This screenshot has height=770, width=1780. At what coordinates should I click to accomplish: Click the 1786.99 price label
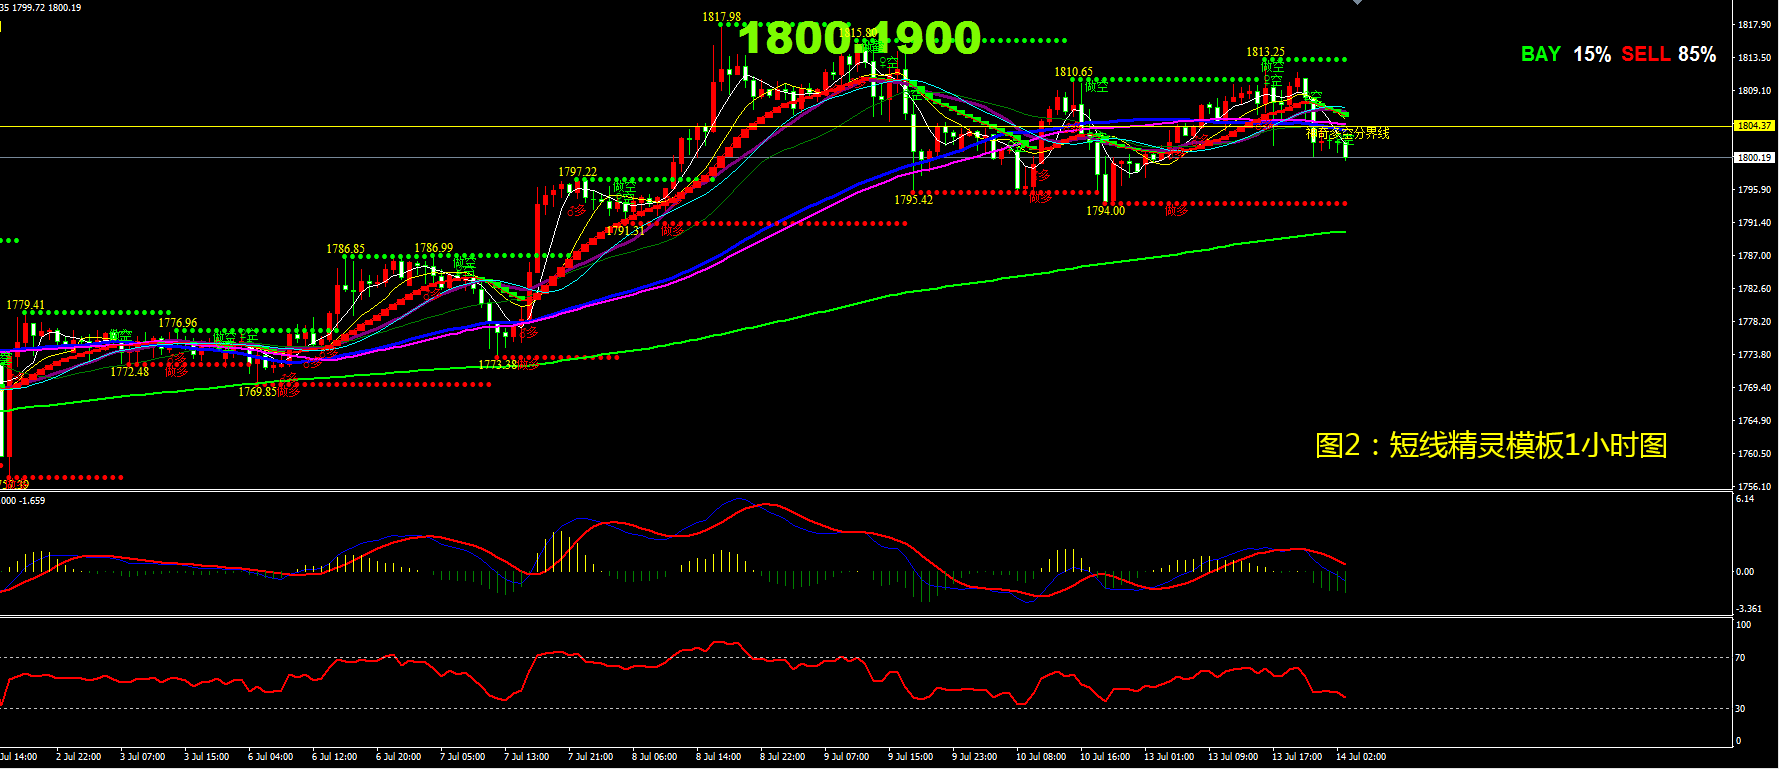tap(433, 248)
